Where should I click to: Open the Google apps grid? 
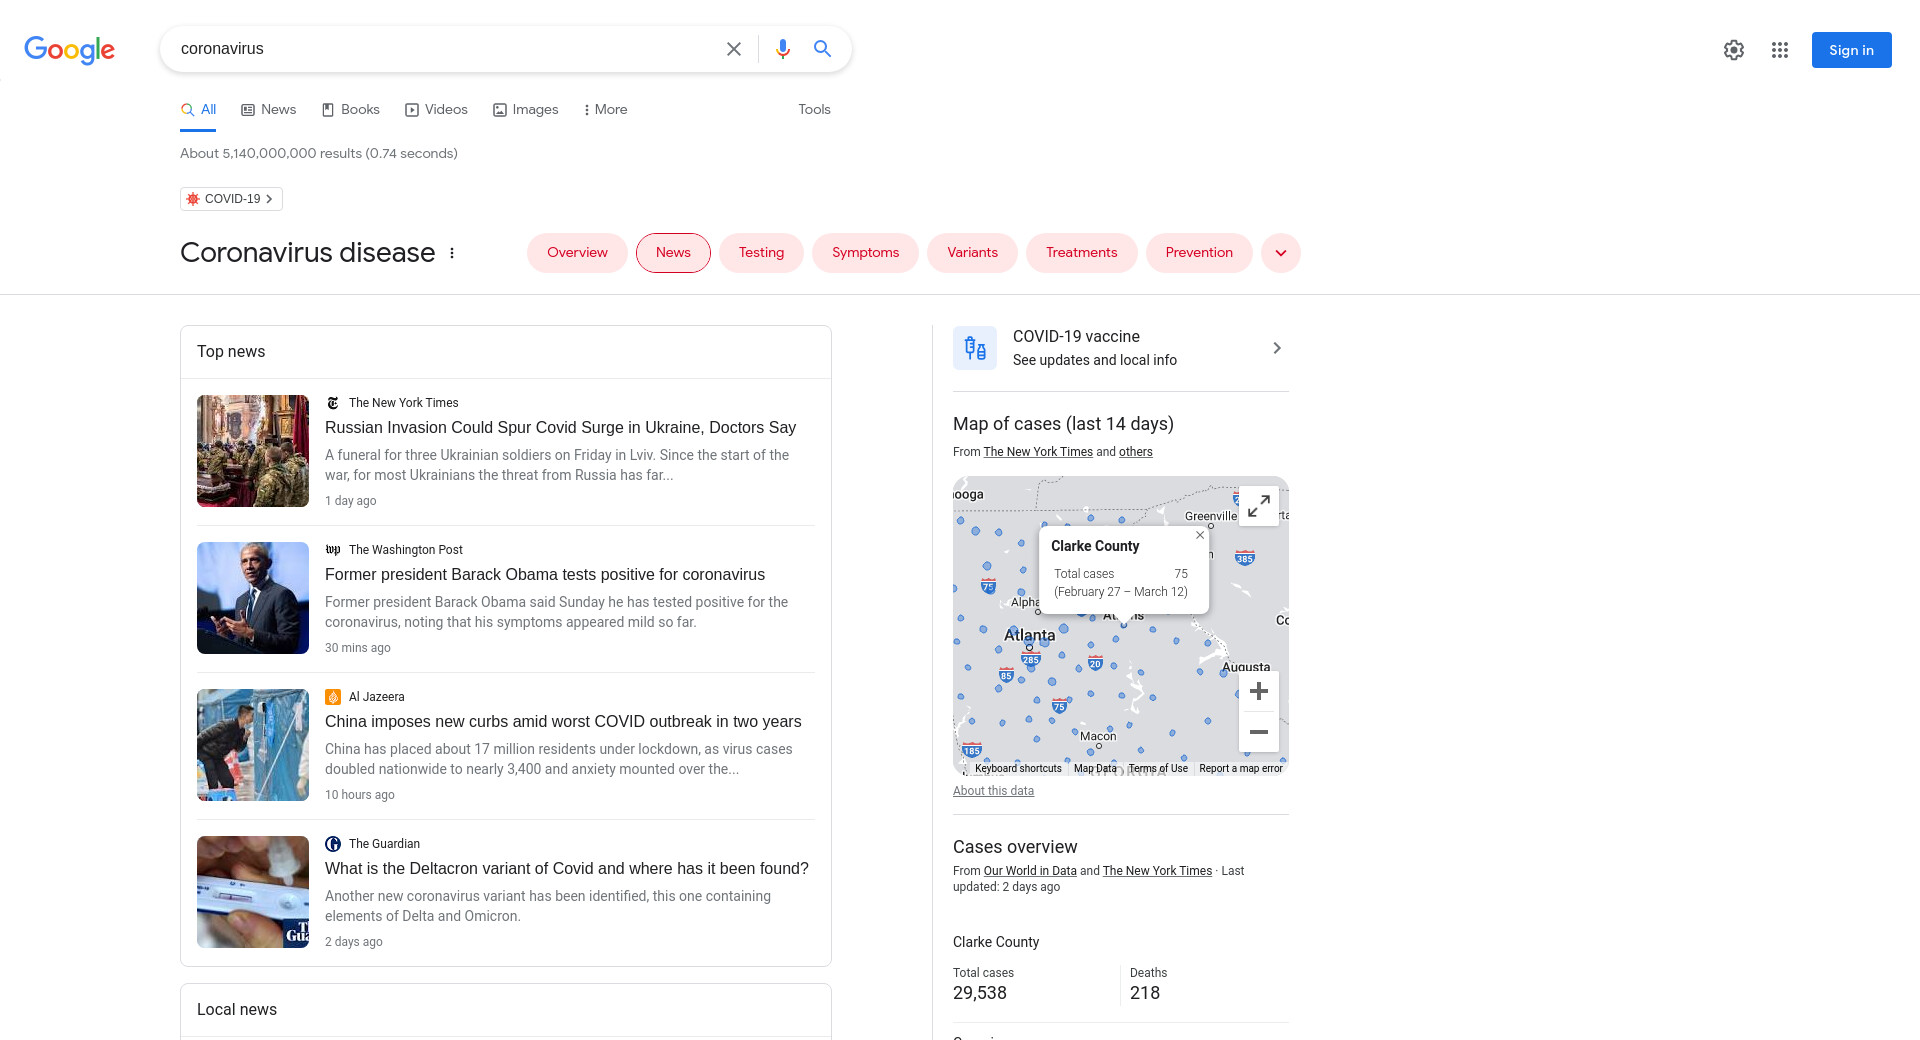pyautogui.click(x=1779, y=50)
